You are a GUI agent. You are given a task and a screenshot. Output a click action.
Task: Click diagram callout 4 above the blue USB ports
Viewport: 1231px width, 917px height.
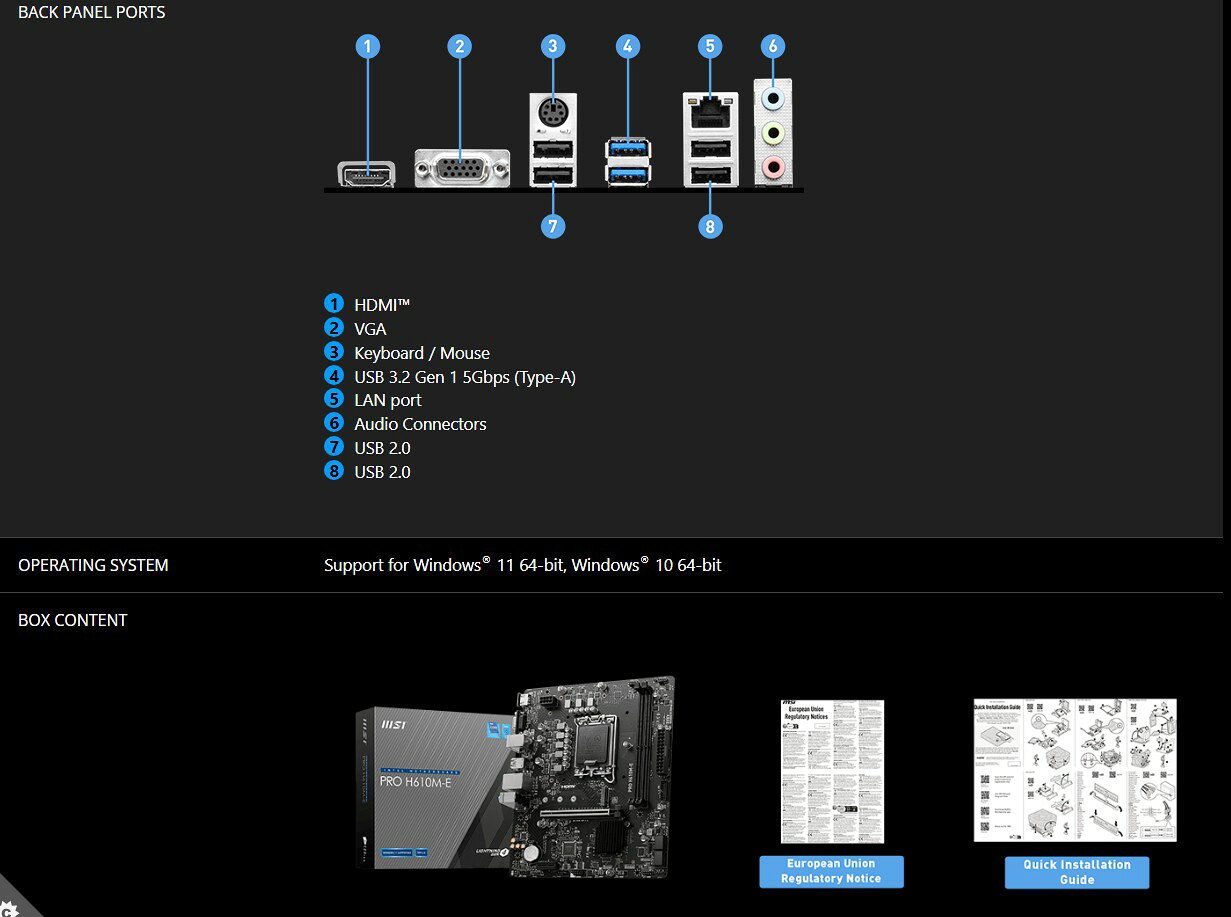click(627, 46)
